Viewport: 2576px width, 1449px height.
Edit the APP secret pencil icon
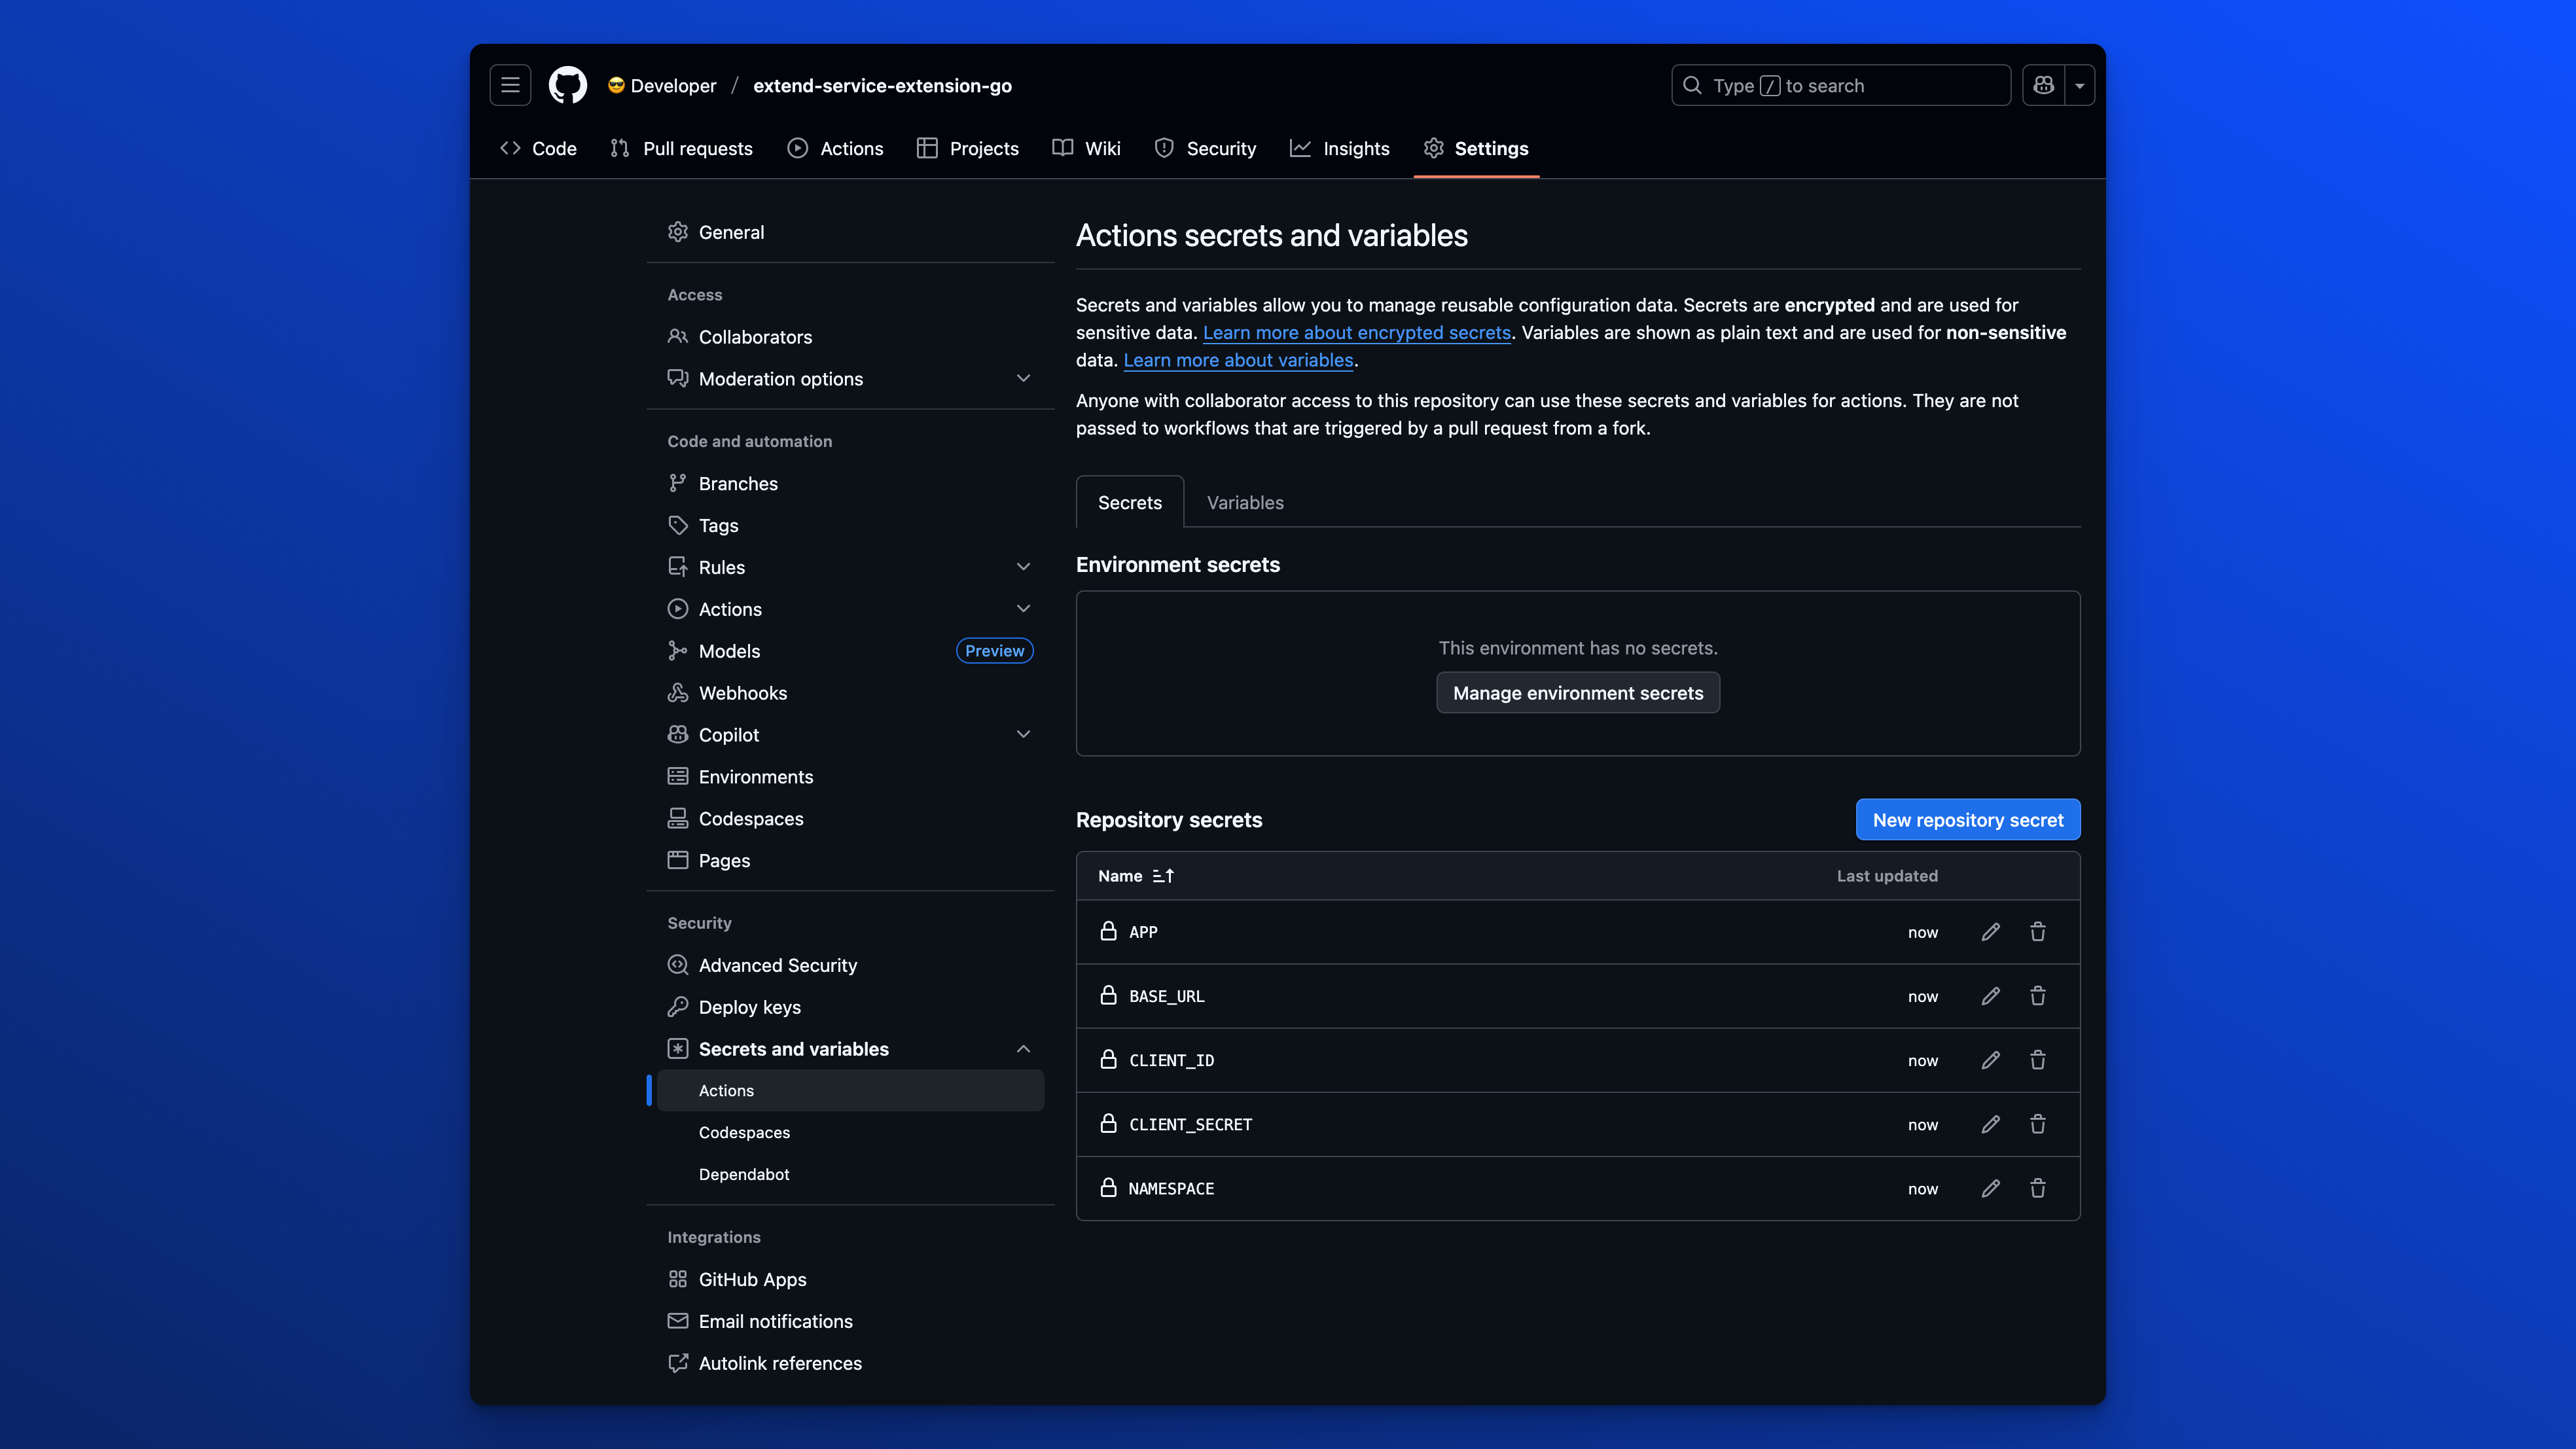1990,932
